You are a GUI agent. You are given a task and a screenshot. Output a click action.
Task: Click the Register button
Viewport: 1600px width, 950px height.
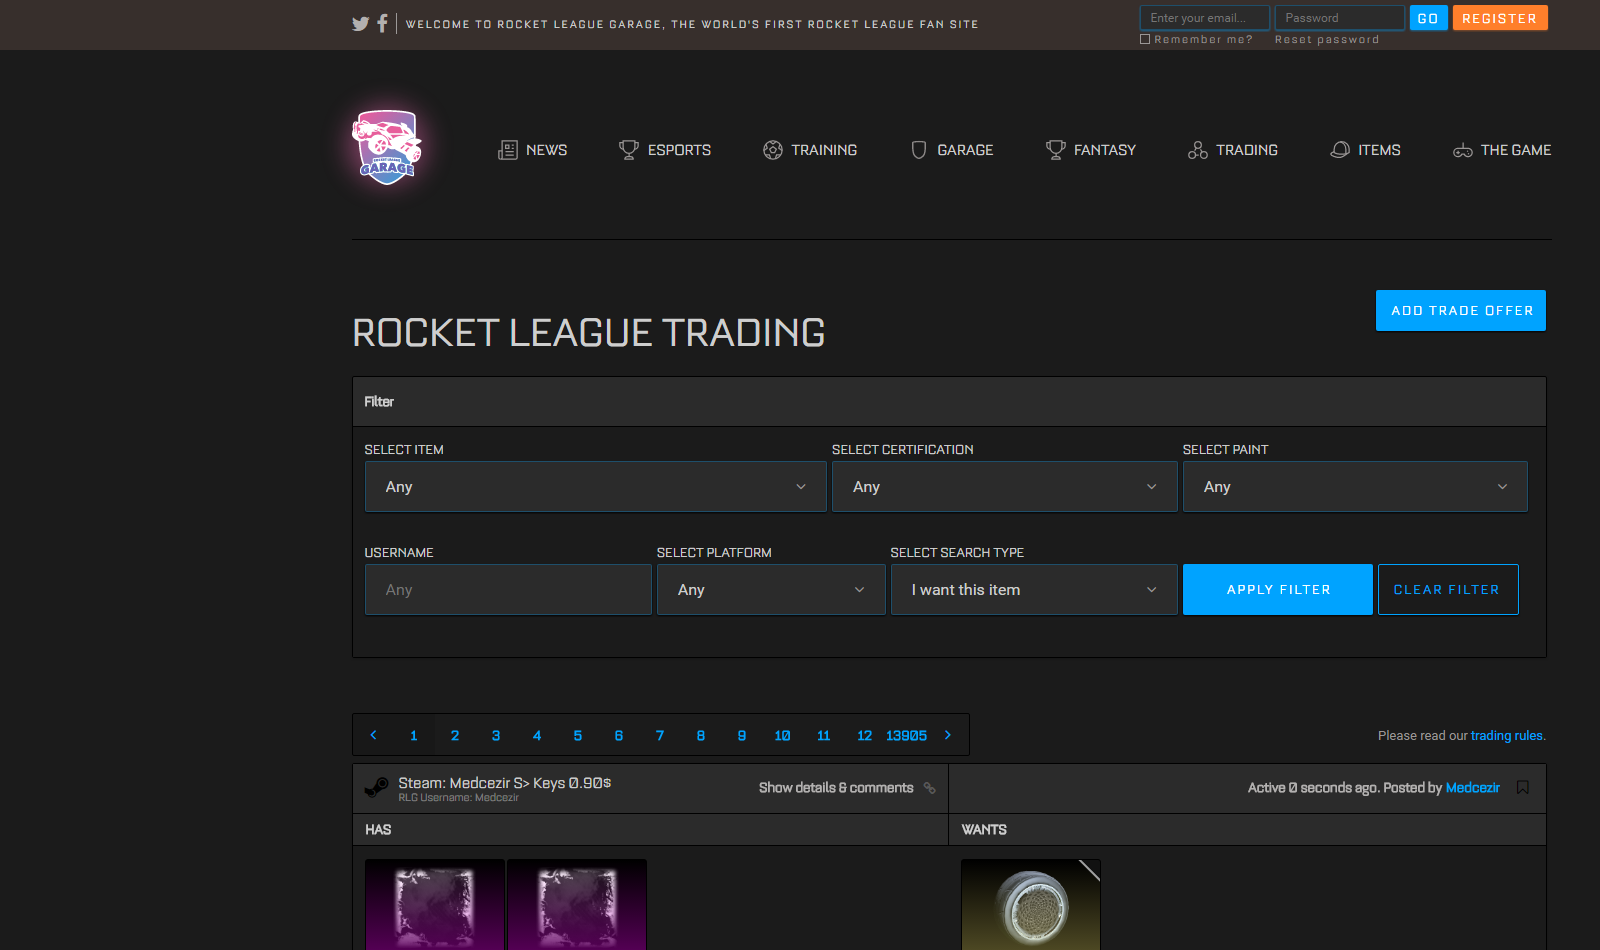point(1500,18)
